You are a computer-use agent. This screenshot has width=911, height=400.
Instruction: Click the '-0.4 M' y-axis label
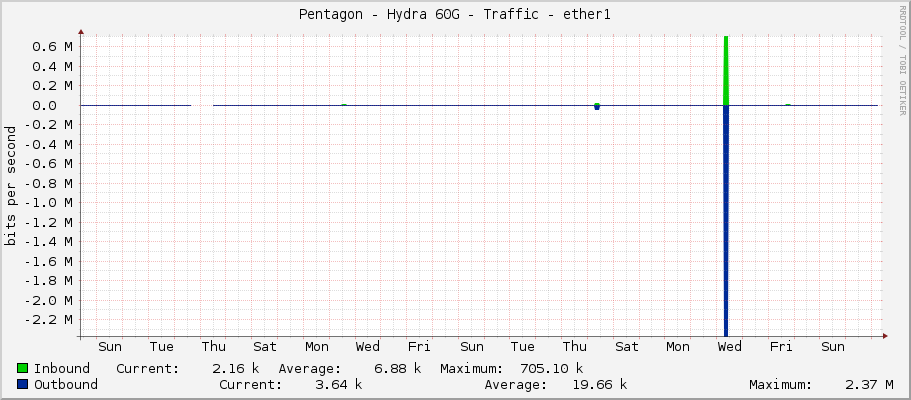(x=48, y=144)
